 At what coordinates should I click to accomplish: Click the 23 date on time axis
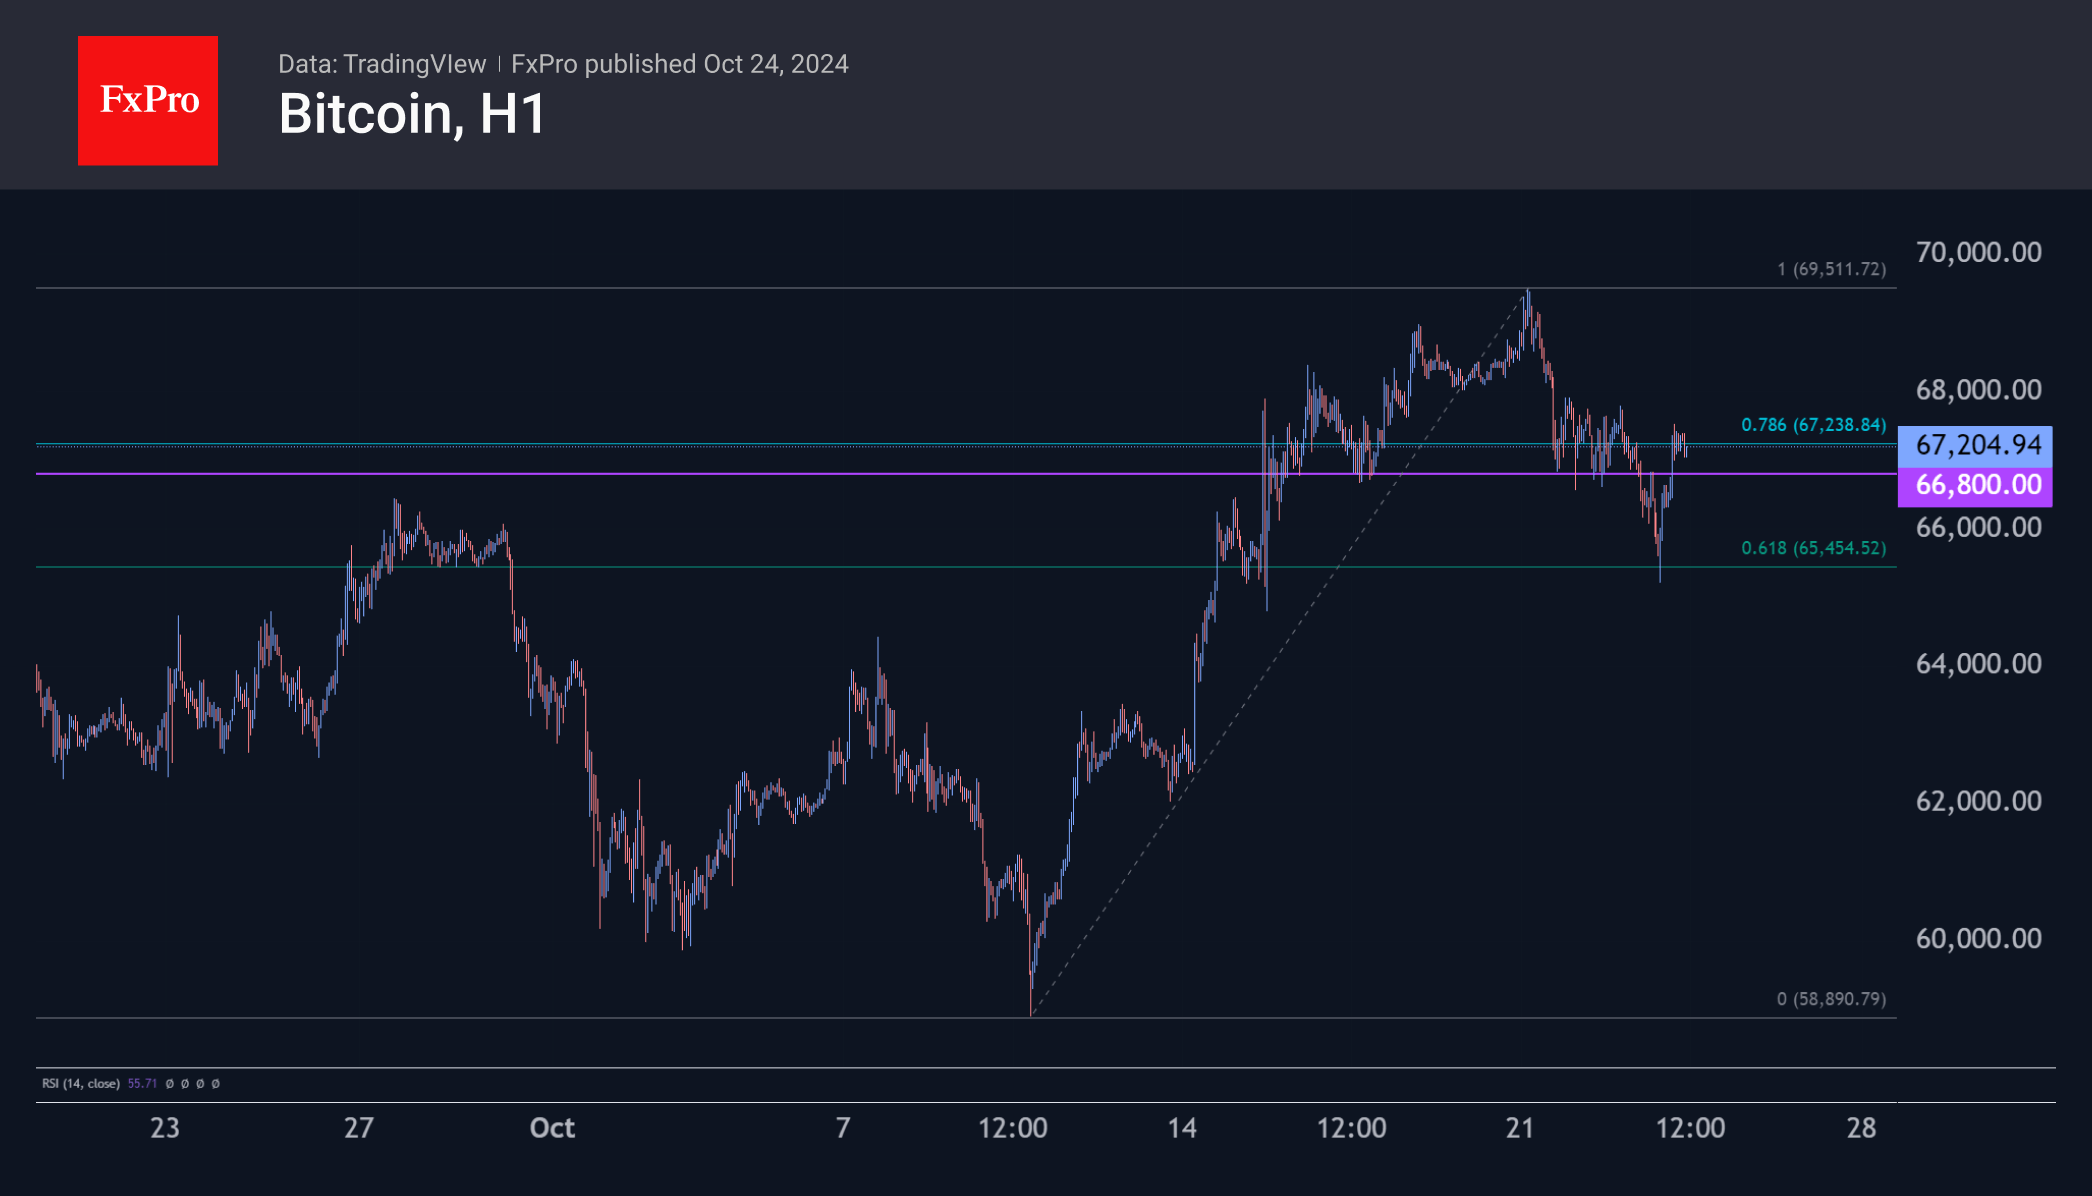[165, 1128]
